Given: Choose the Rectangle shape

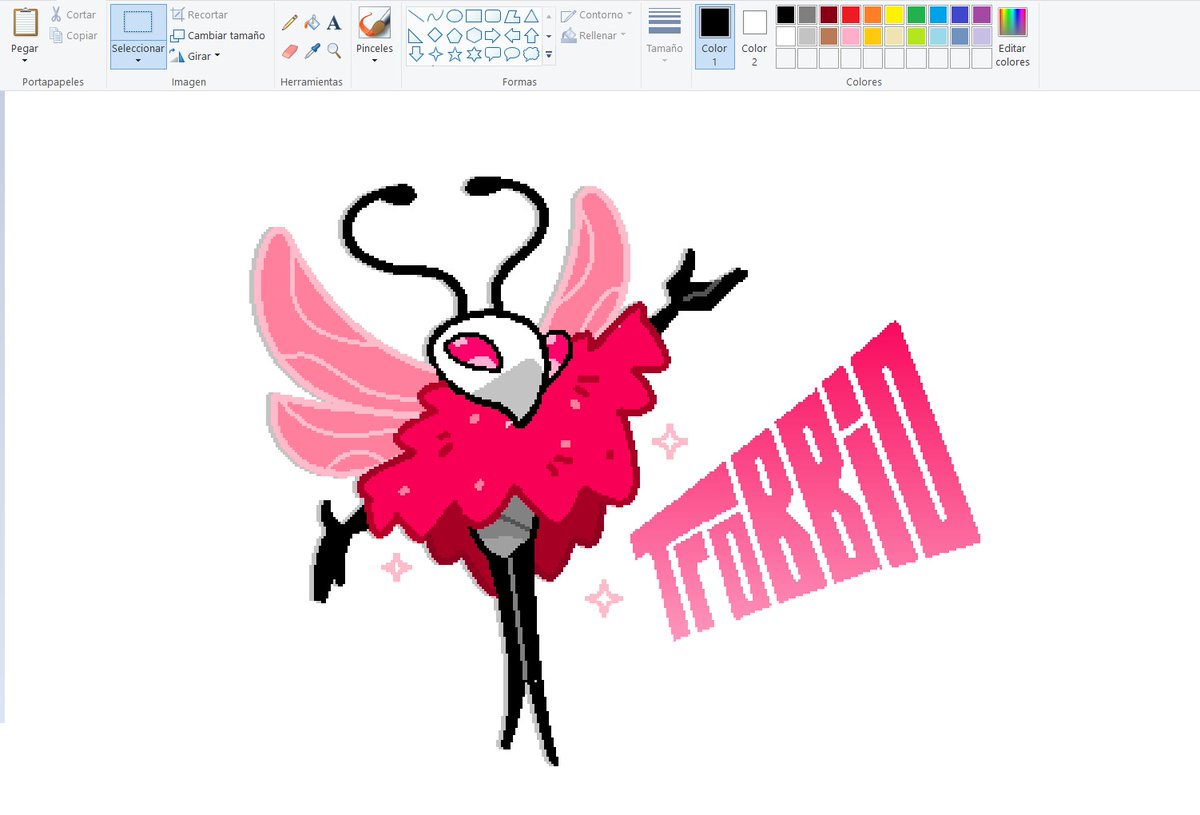Looking at the screenshot, I should pyautogui.click(x=473, y=16).
